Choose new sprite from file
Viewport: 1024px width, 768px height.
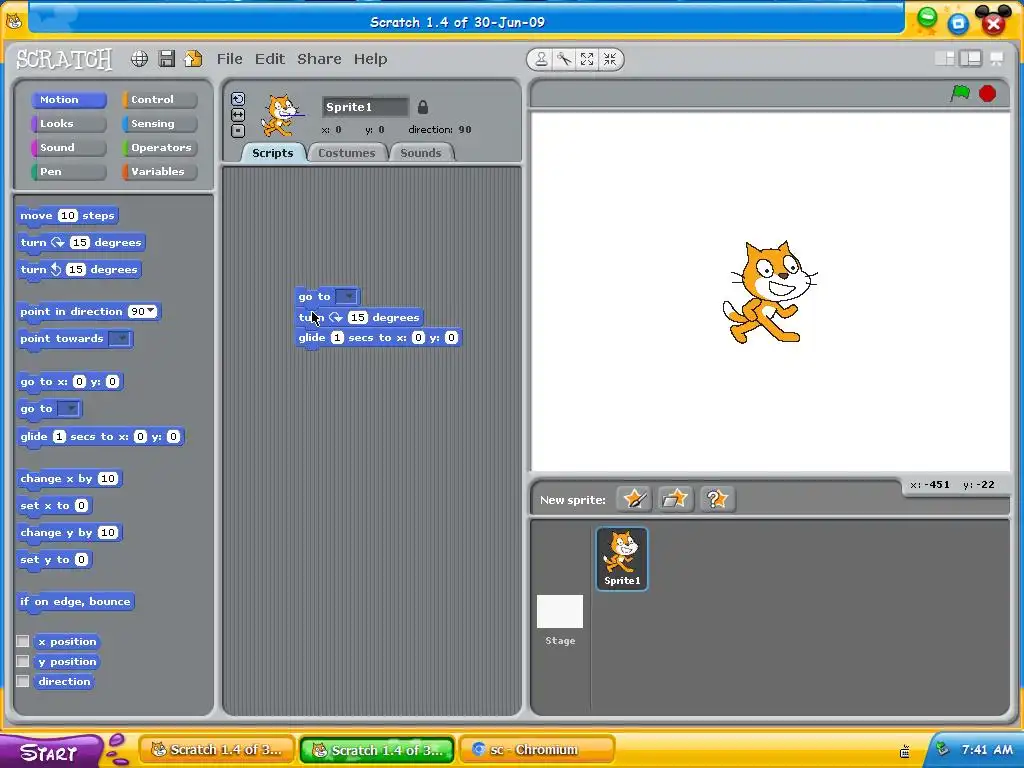click(x=675, y=499)
